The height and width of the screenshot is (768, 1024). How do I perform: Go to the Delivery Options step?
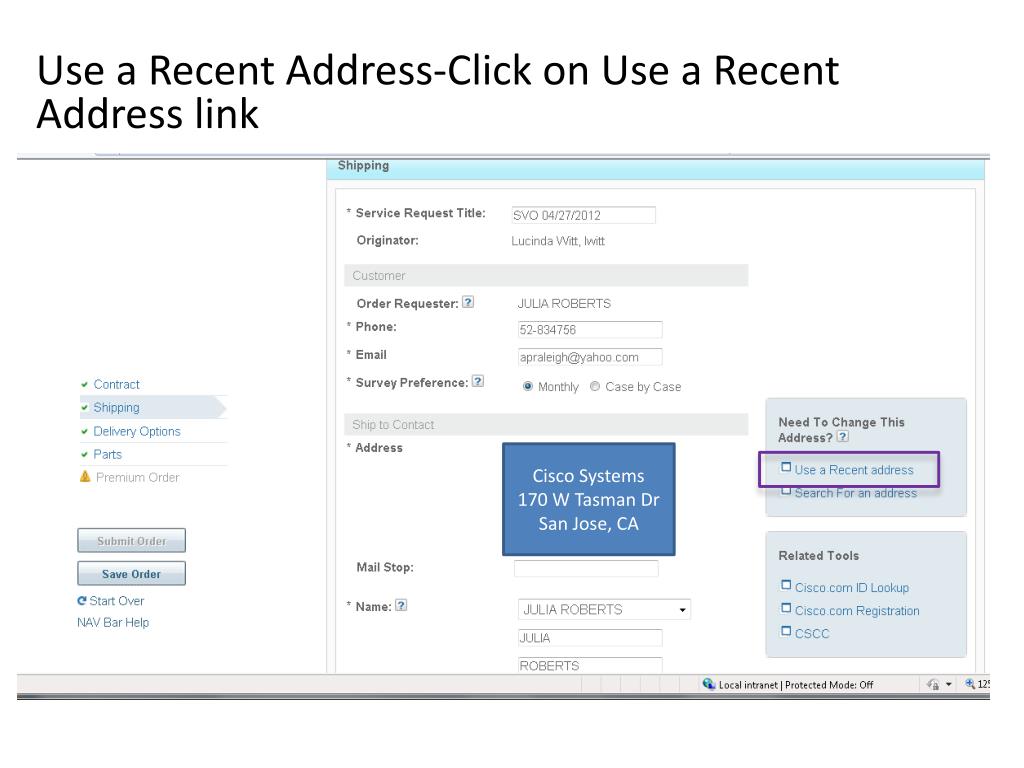click(136, 432)
